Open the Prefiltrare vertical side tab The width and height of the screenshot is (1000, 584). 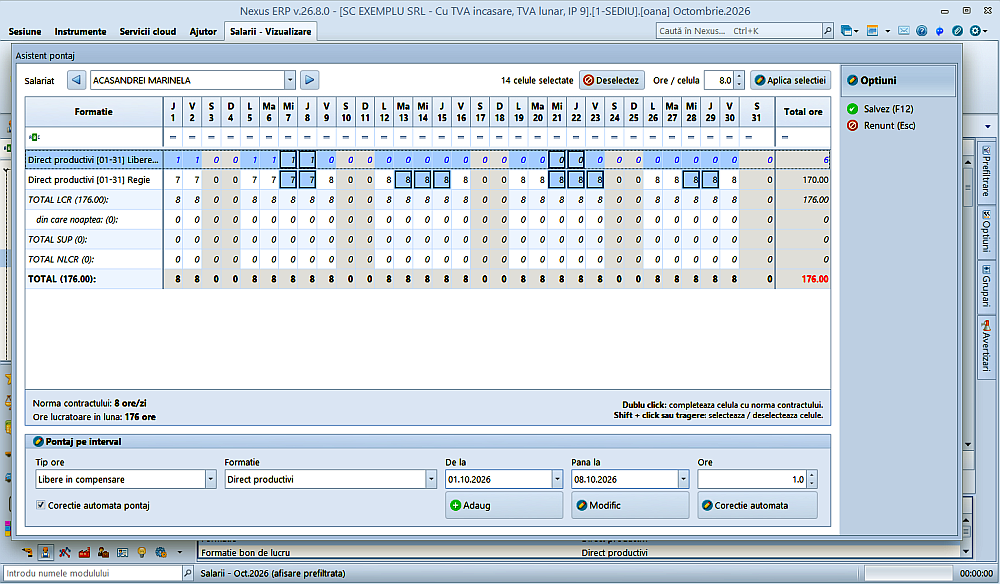click(986, 171)
